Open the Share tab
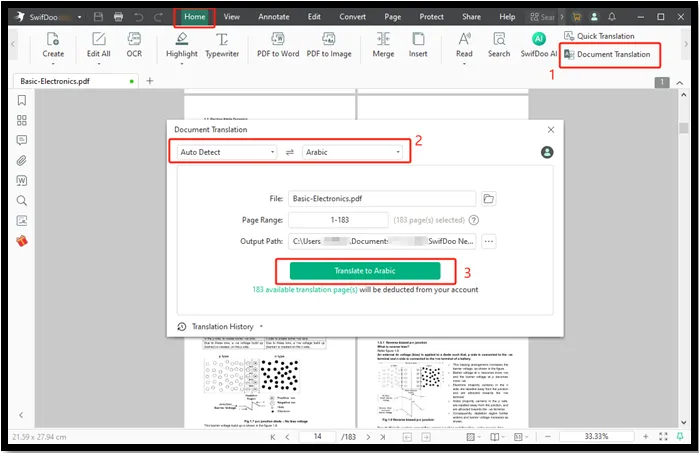Screen dimensions: 699x453 [x=472, y=17]
